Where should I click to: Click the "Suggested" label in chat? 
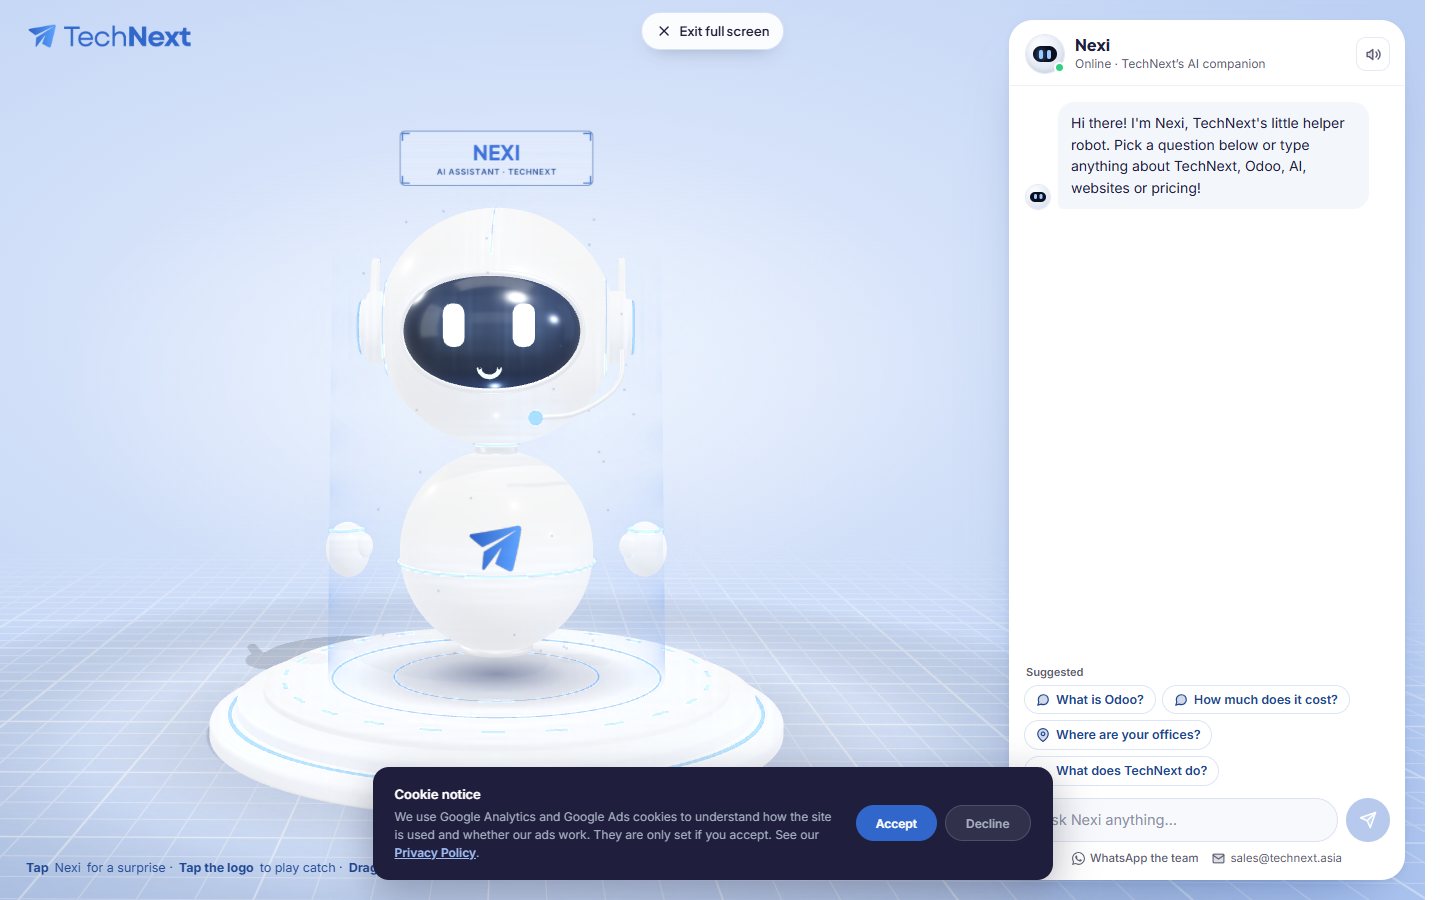(x=1054, y=672)
